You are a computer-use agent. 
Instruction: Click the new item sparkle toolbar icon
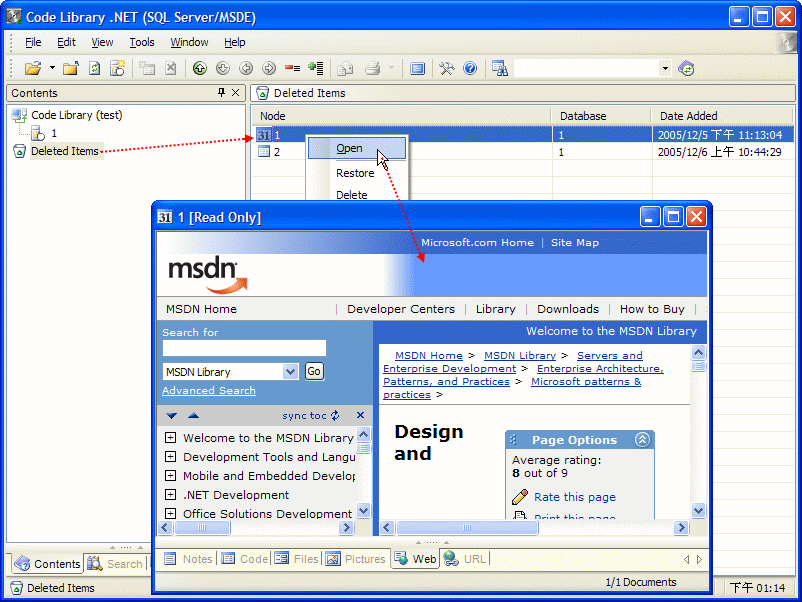click(x=117, y=68)
